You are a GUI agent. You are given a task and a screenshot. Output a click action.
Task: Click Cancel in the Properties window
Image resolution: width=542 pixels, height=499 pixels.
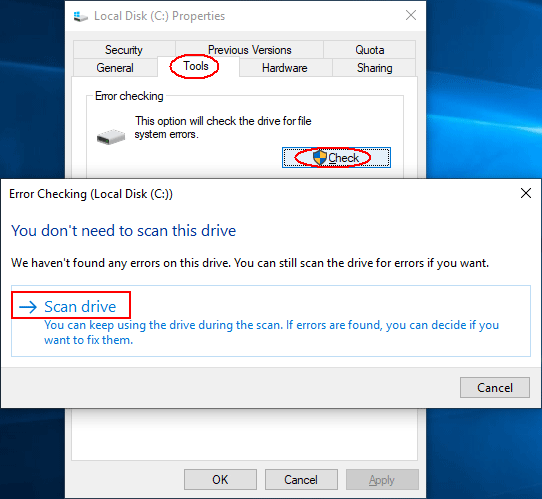click(x=301, y=480)
